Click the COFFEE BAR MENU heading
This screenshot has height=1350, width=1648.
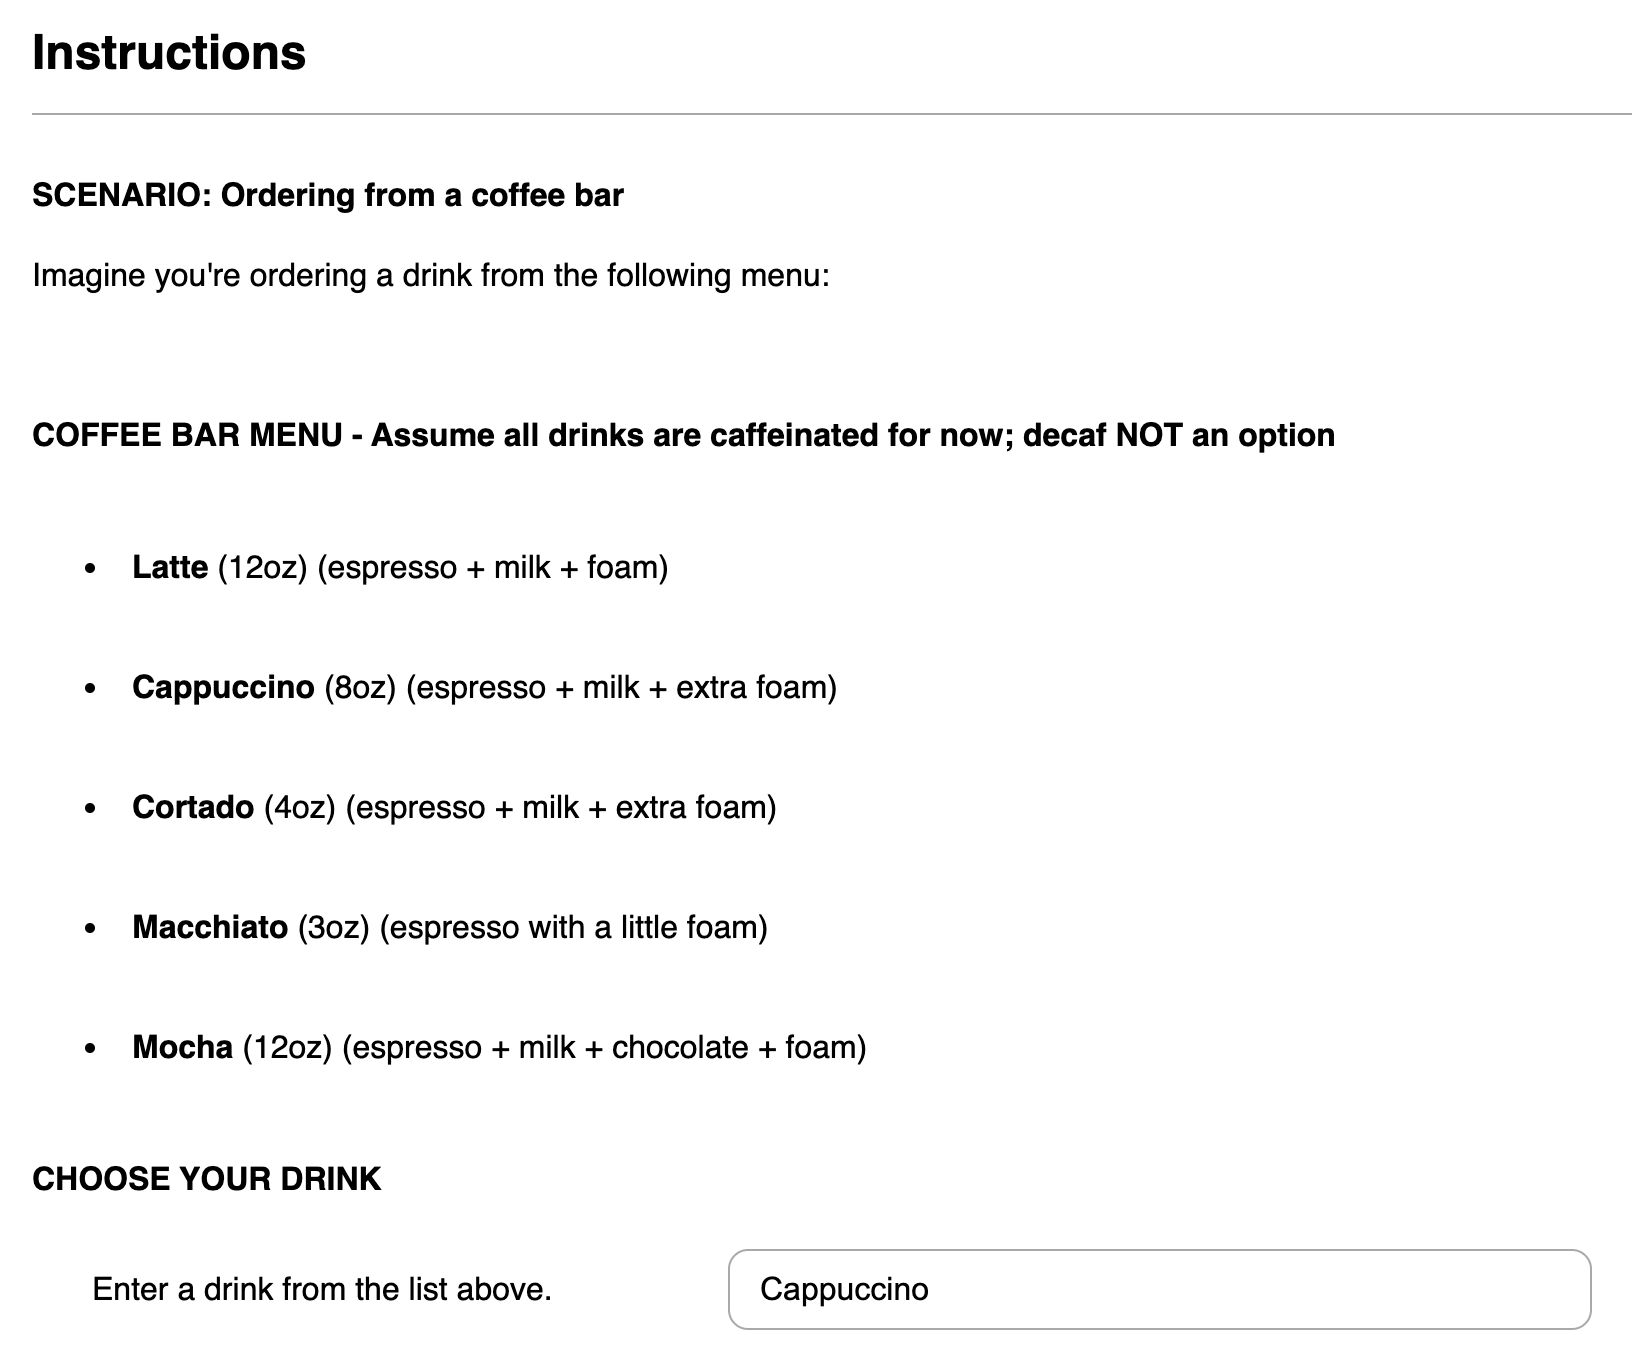pos(683,435)
